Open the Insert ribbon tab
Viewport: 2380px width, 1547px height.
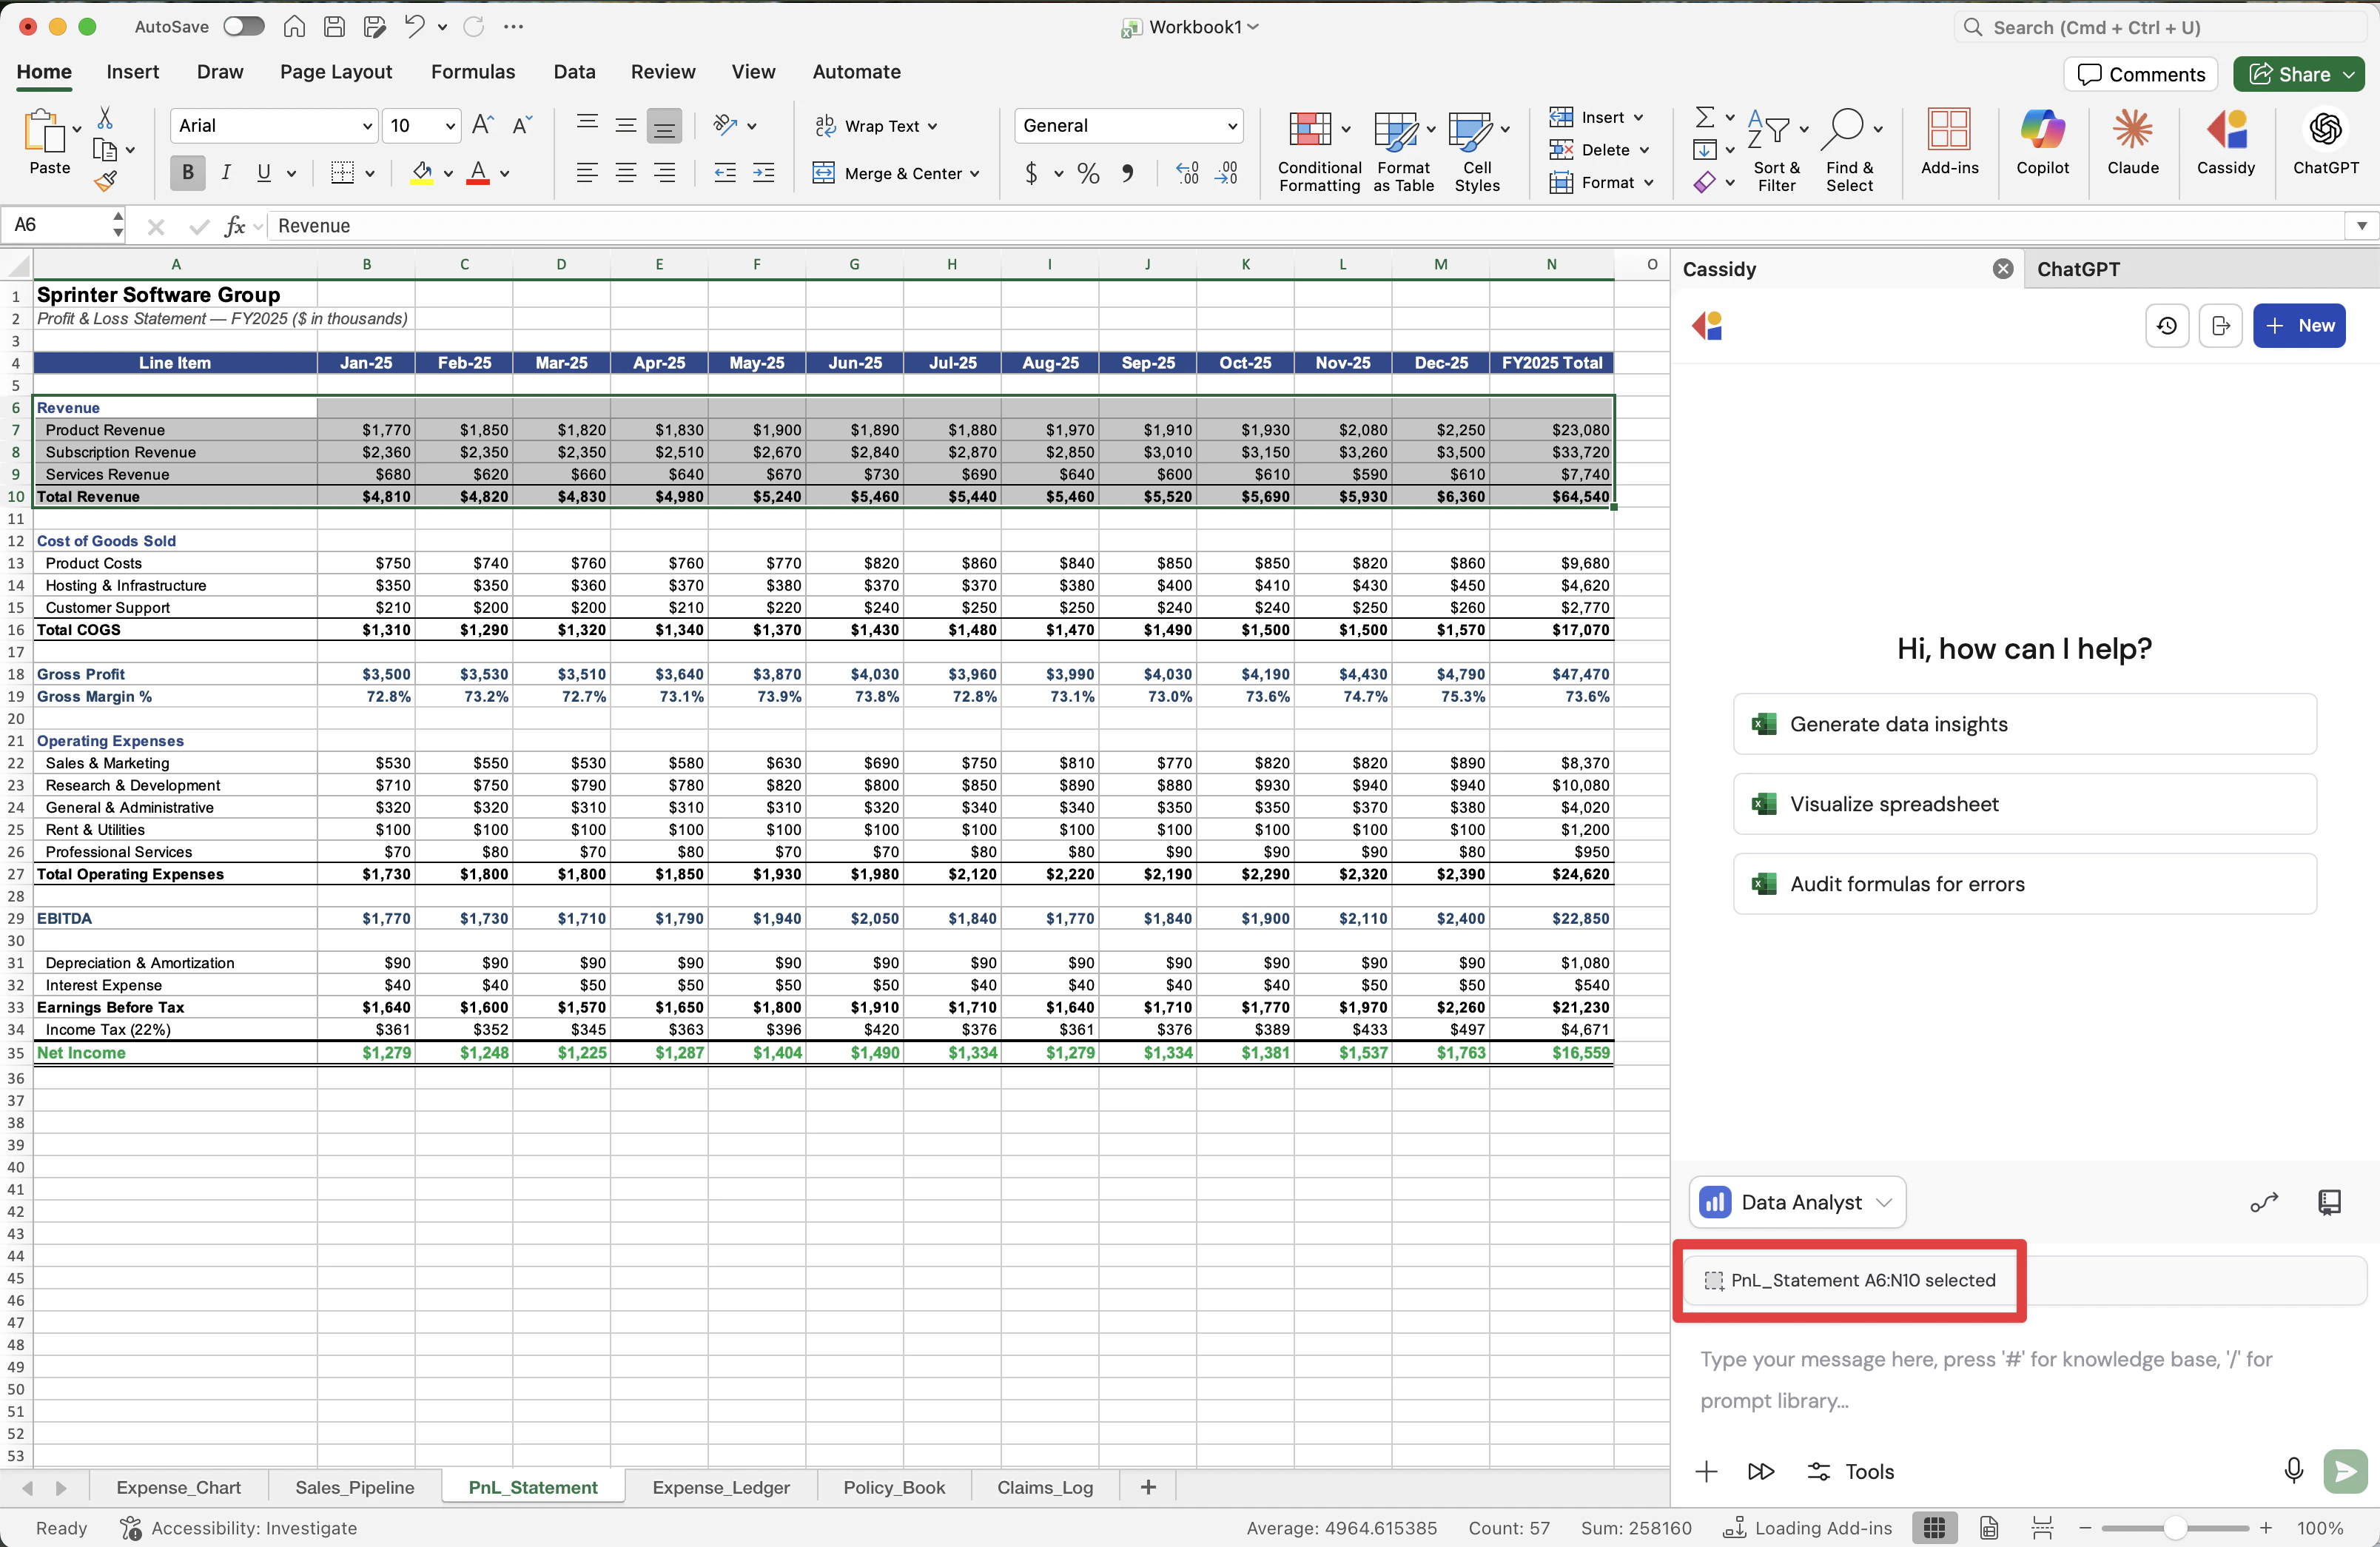click(x=132, y=72)
